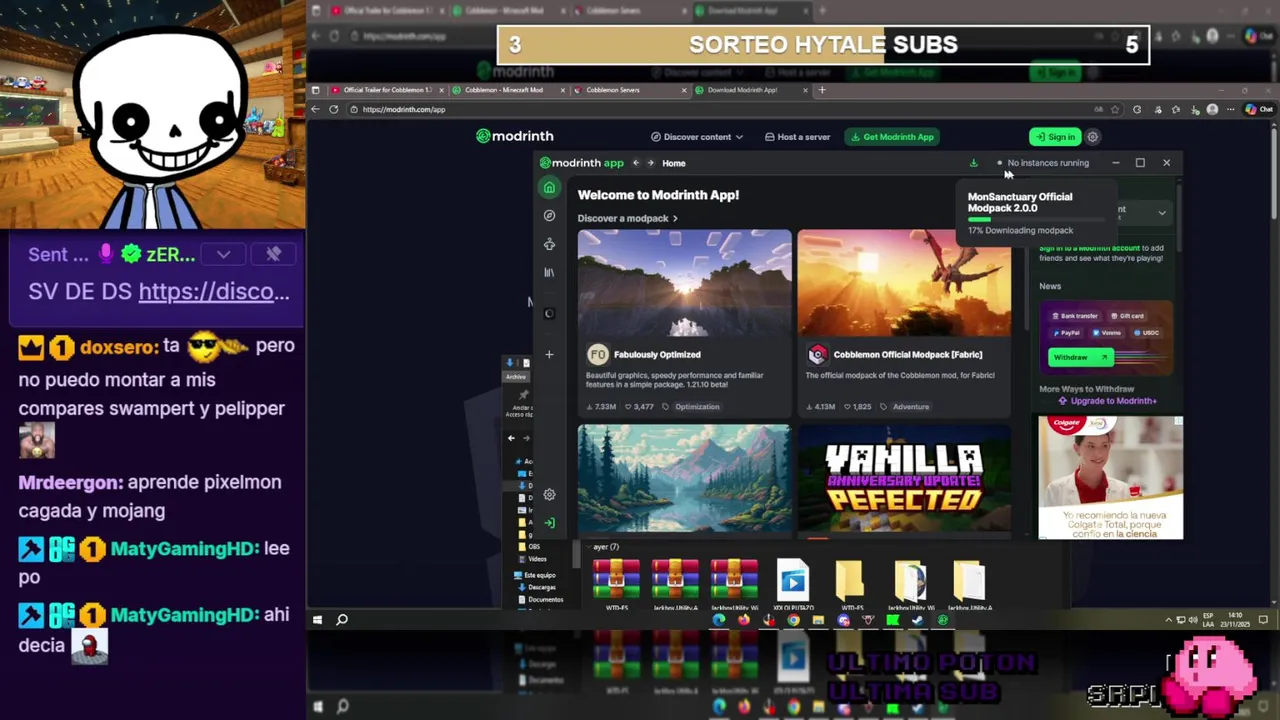Click the green Sign in button
This screenshot has width=1280, height=720.
point(1054,137)
